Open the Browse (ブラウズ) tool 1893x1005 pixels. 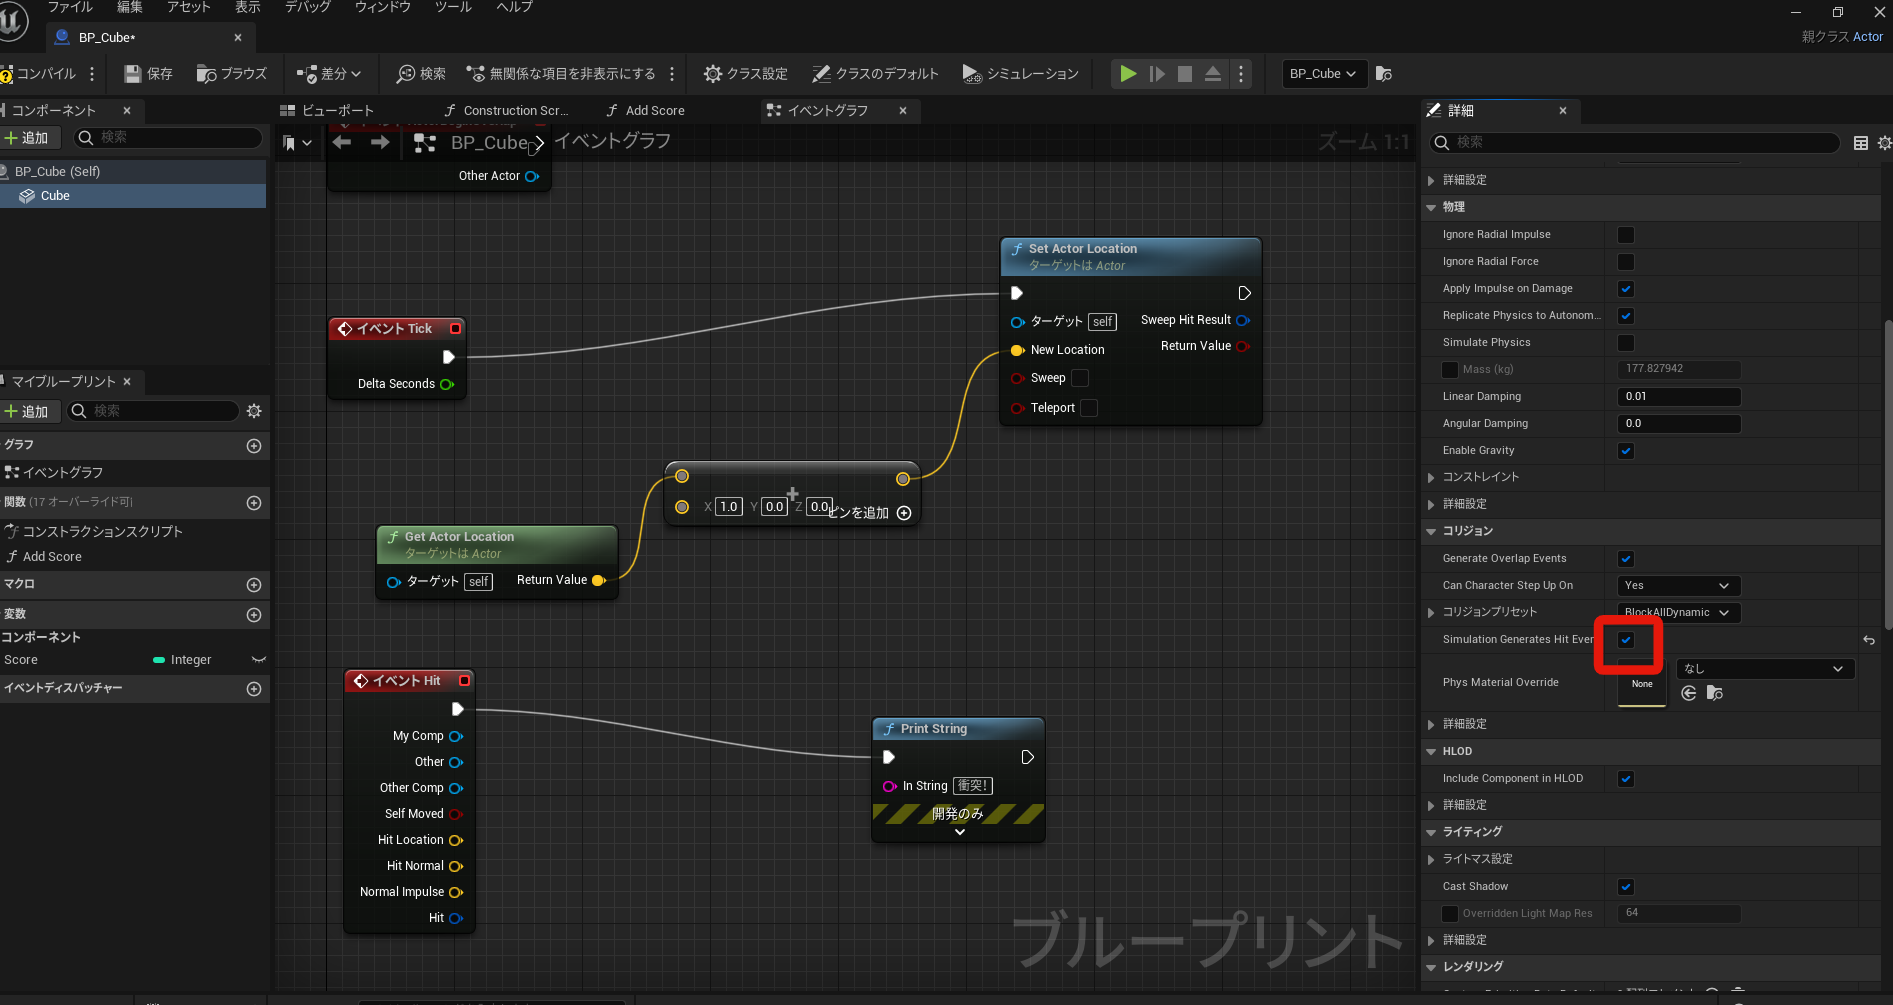(232, 74)
